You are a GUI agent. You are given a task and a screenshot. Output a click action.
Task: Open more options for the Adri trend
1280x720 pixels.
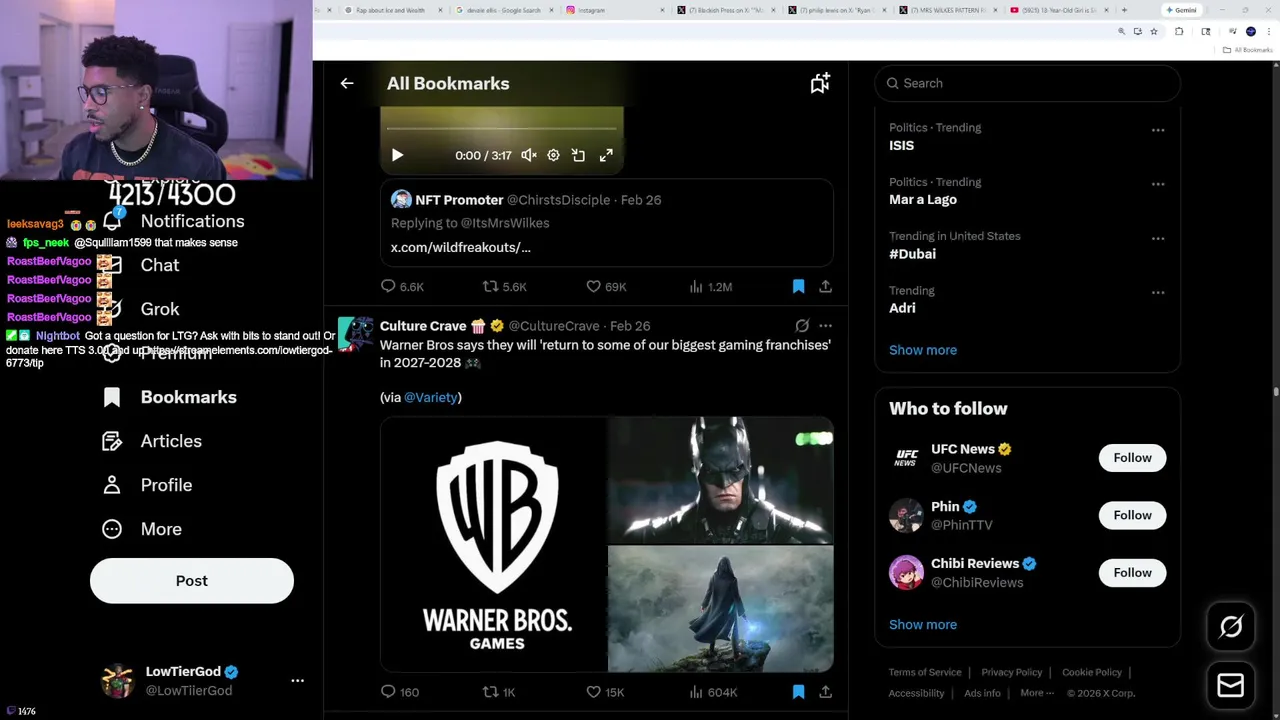click(x=1158, y=292)
